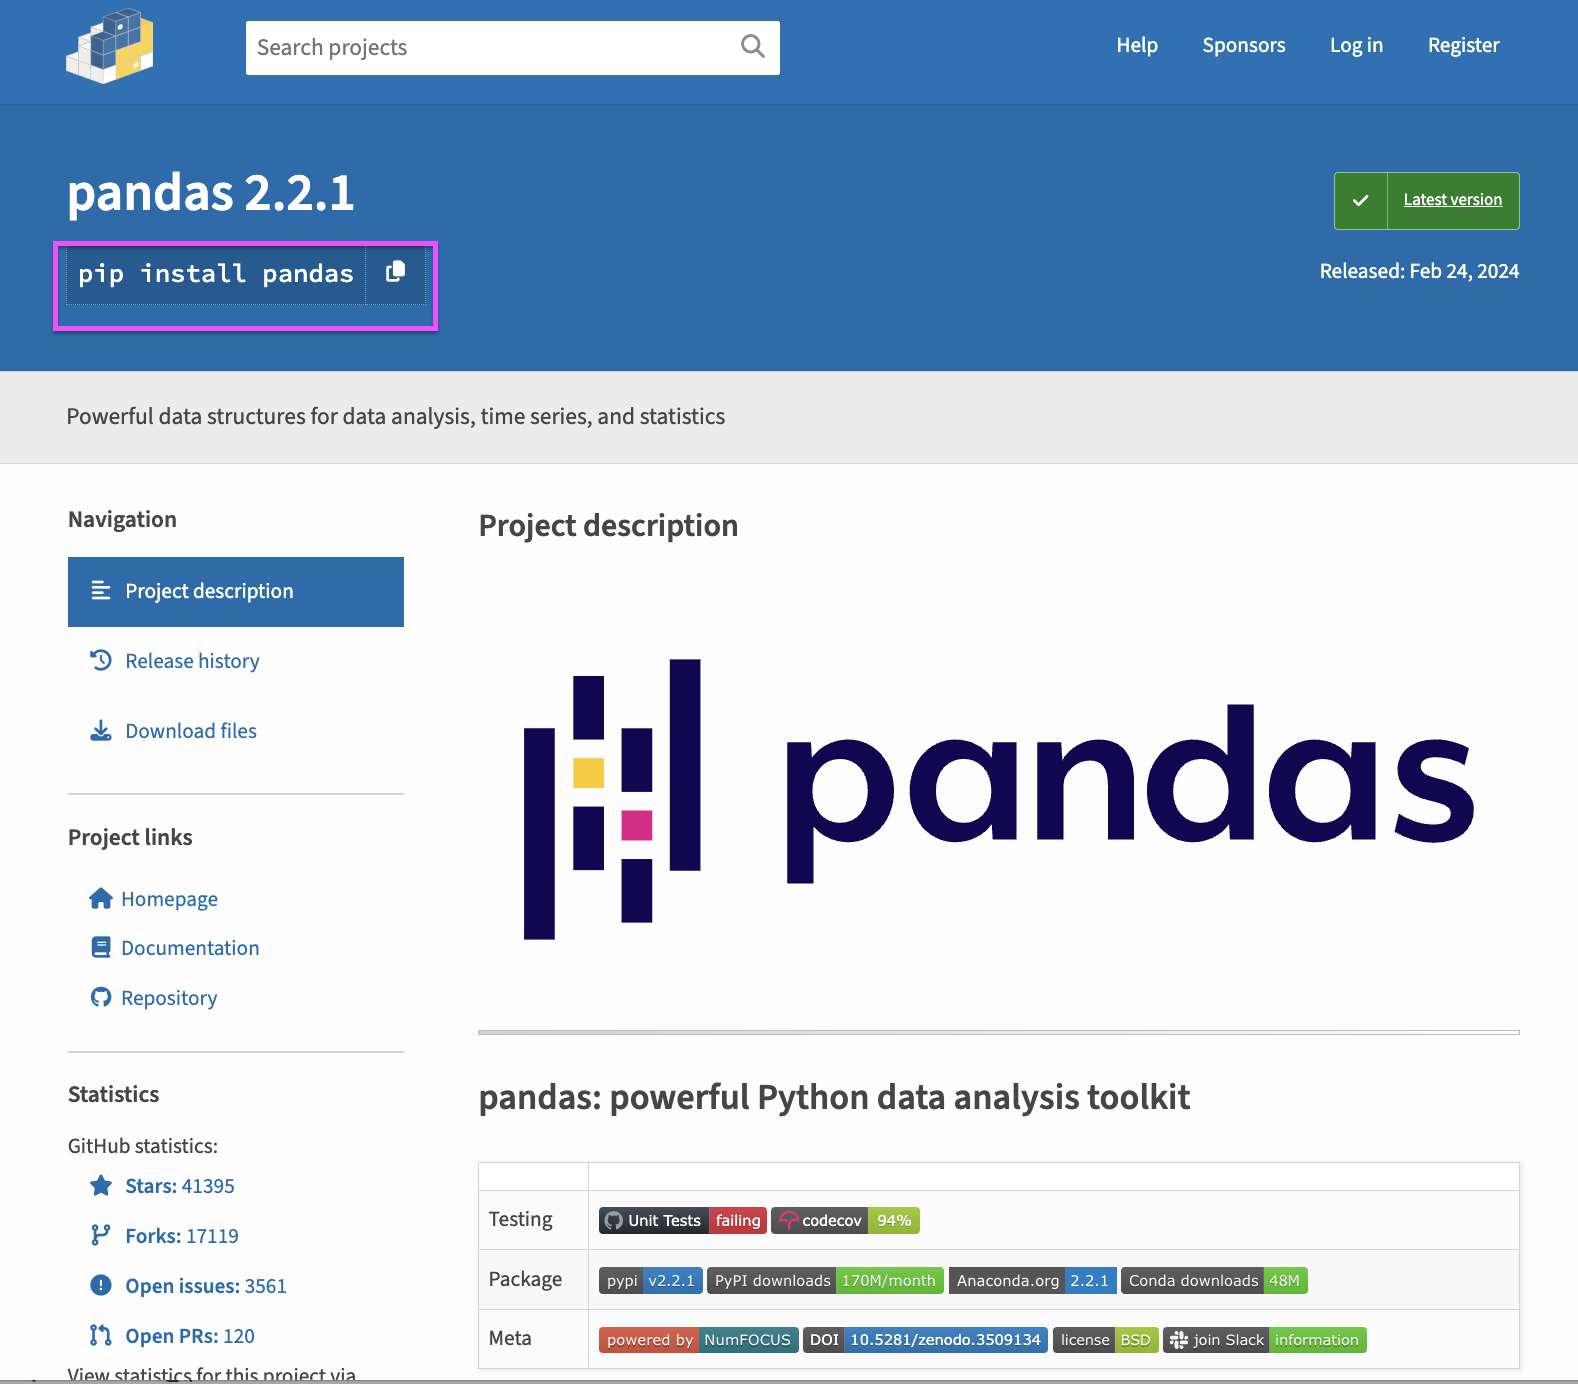The height and width of the screenshot is (1384, 1578).
Task: Copy pip install command to clipboard
Action: 396,272
